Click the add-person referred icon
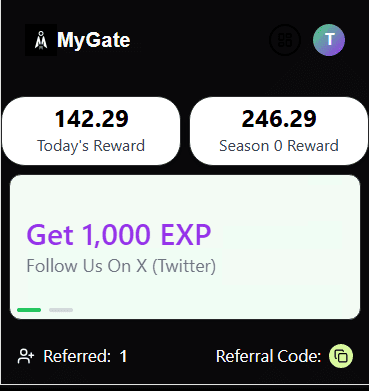 click(x=26, y=356)
